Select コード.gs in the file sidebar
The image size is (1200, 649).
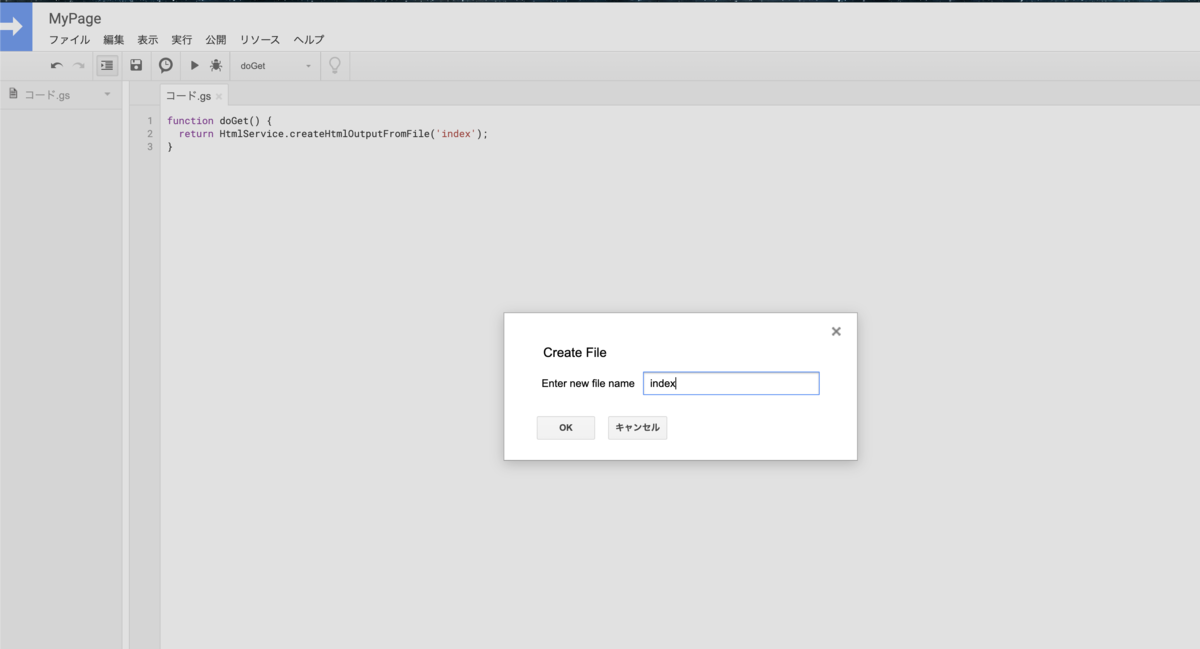click(47, 95)
